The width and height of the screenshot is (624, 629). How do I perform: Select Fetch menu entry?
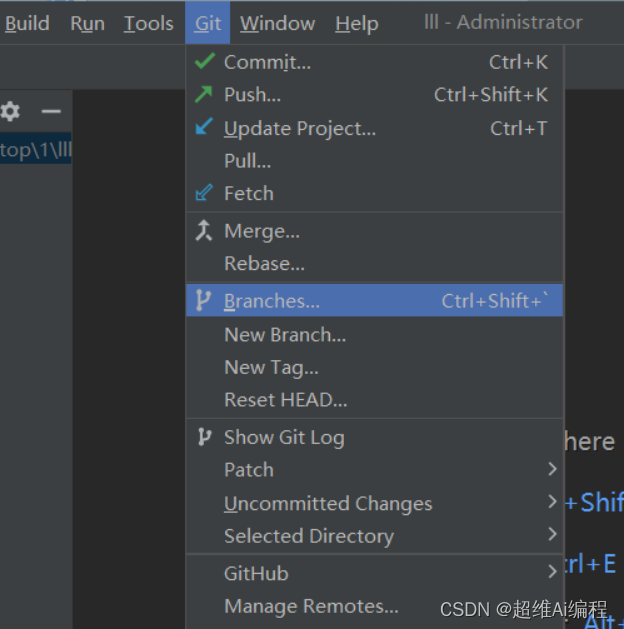pos(375,193)
